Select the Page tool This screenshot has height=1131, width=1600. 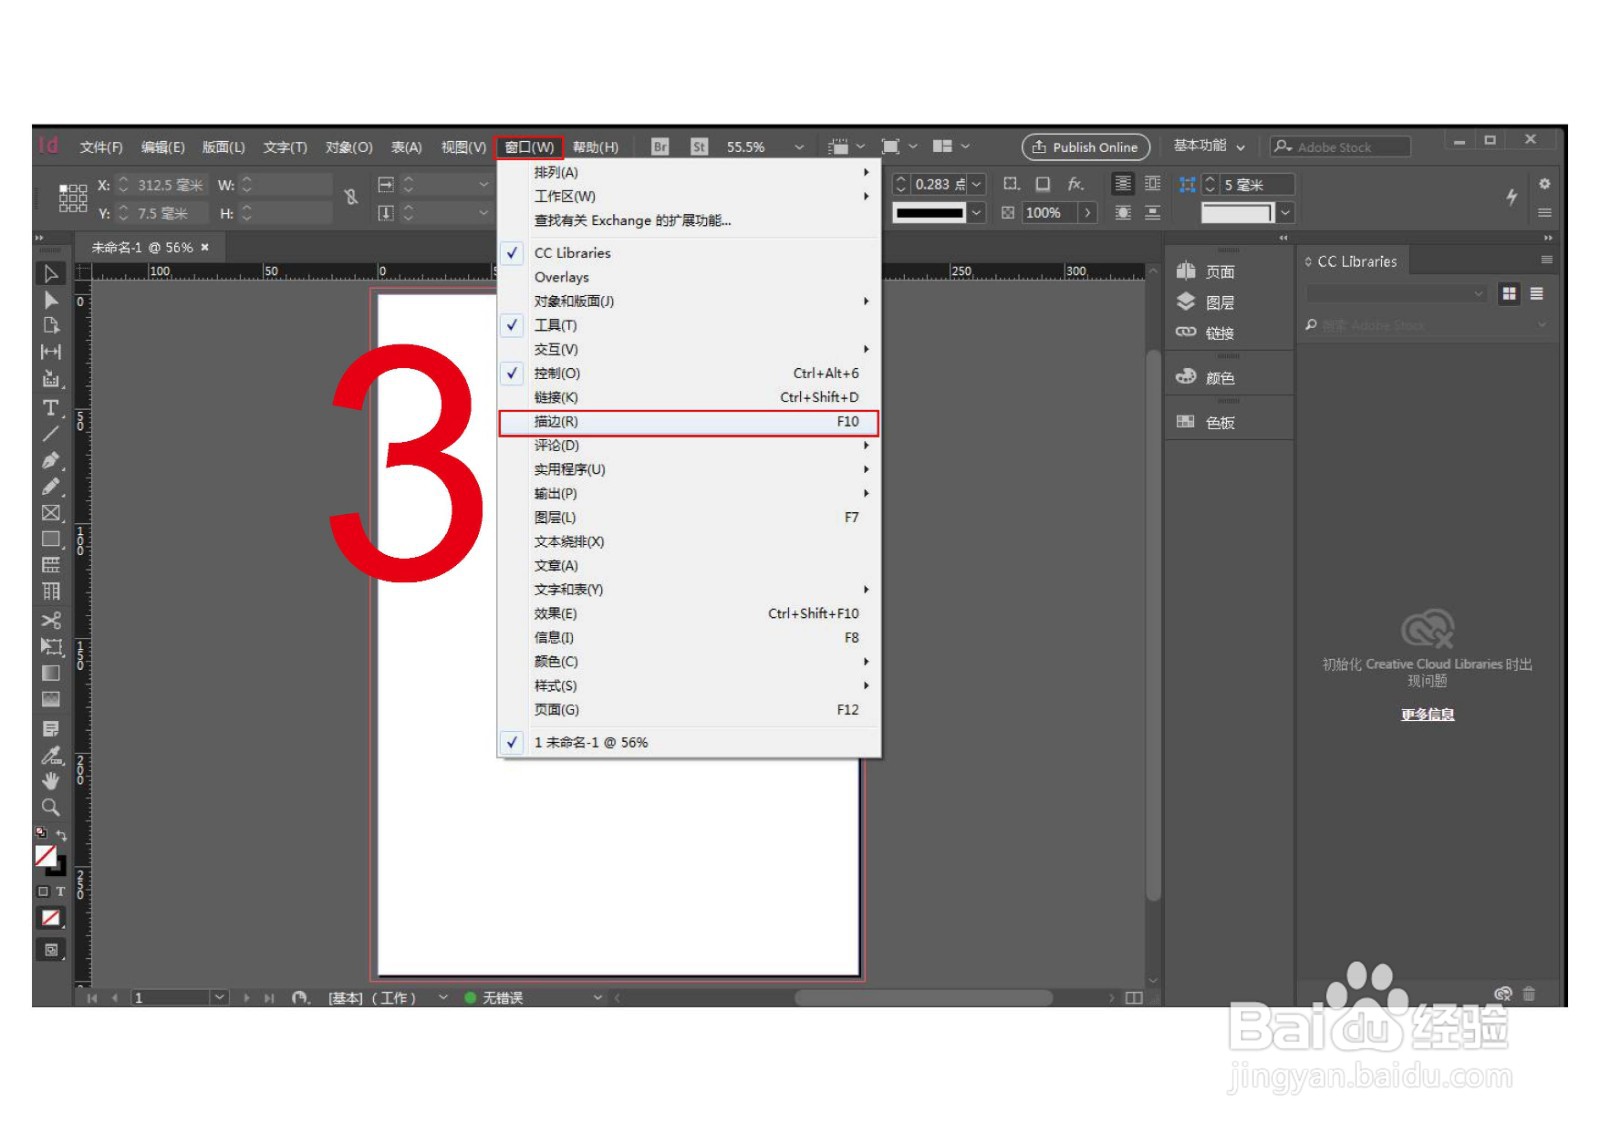[51, 325]
